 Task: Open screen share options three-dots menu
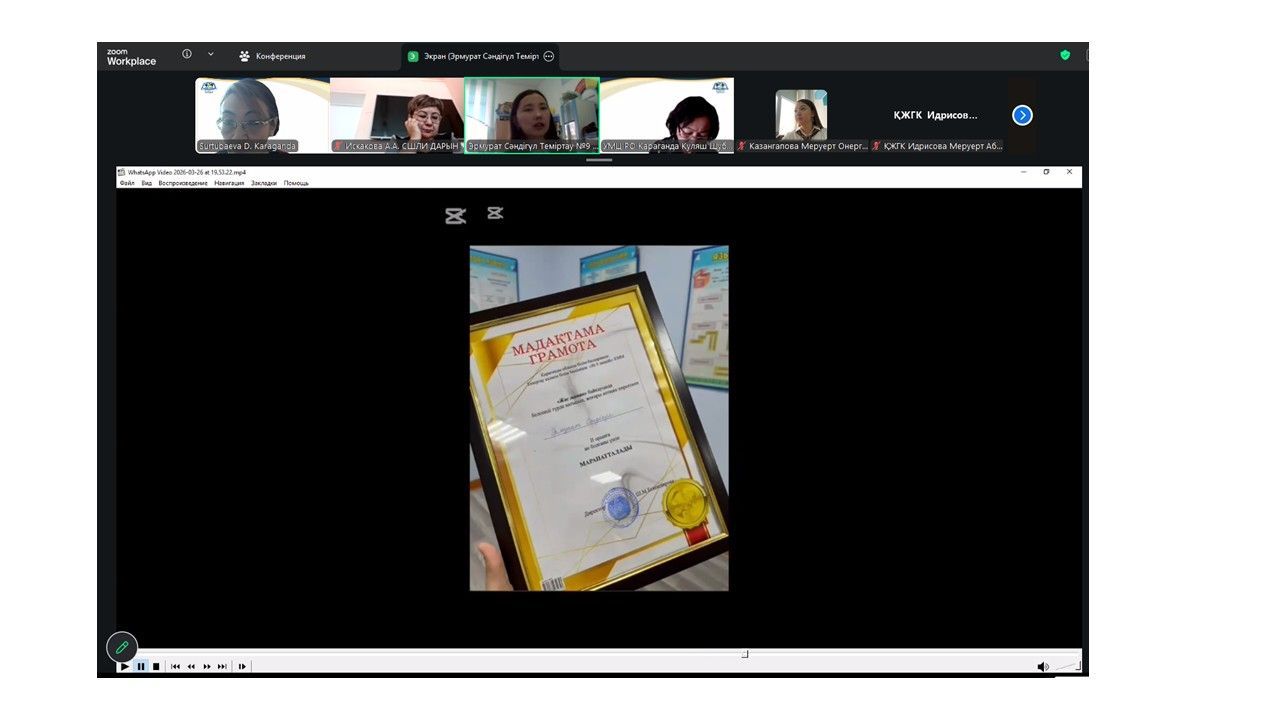[548, 56]
